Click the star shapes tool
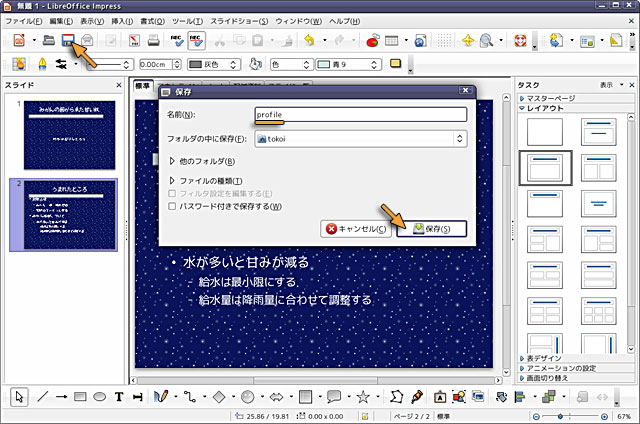The image size is (640, 424). [363, 397]
